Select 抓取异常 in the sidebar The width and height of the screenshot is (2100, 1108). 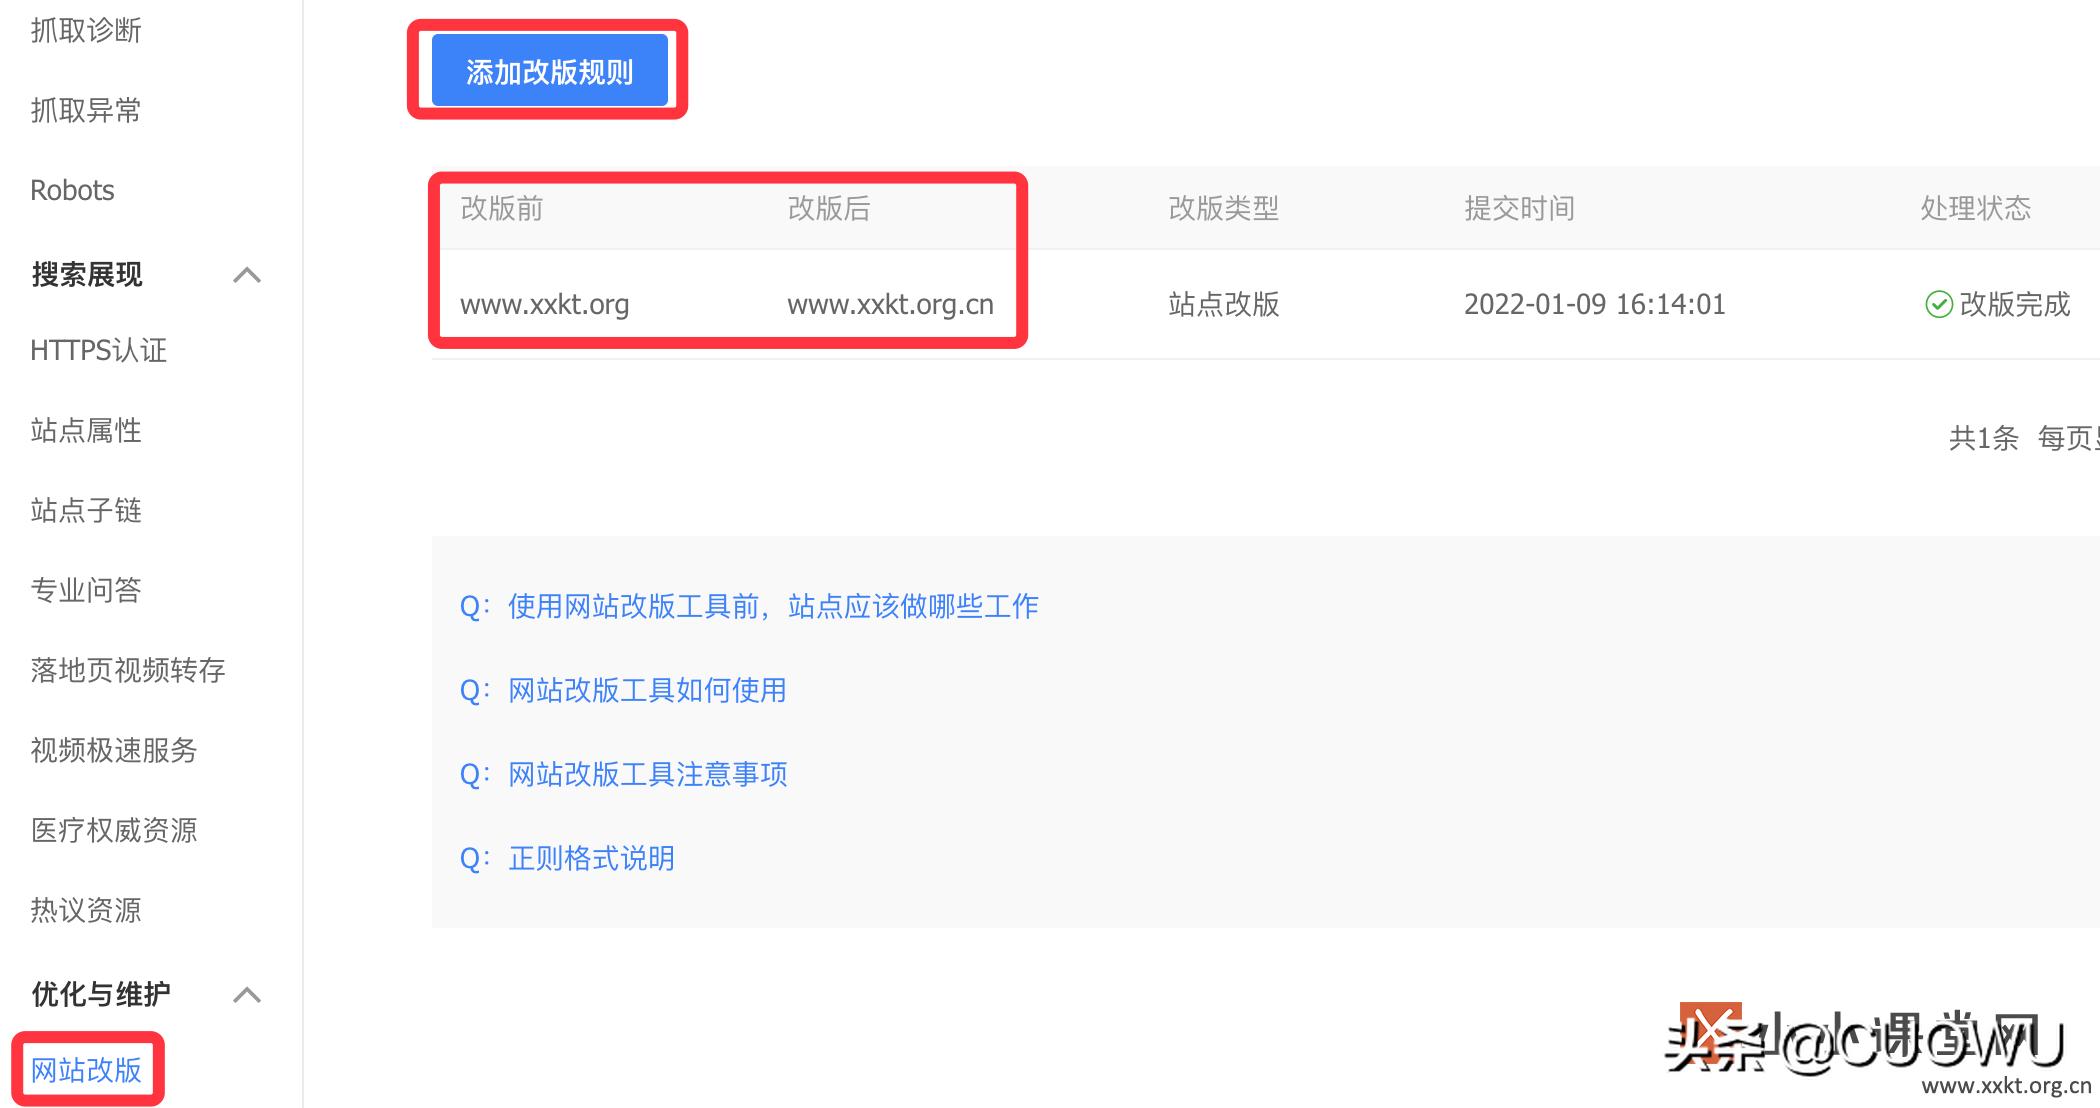[84, 110]
